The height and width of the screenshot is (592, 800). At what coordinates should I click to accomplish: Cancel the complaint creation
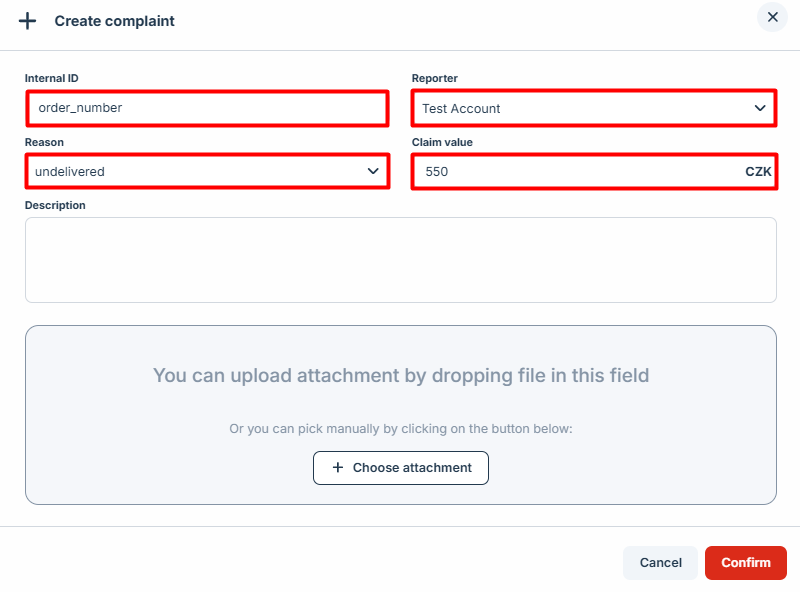tap(660, 563)
